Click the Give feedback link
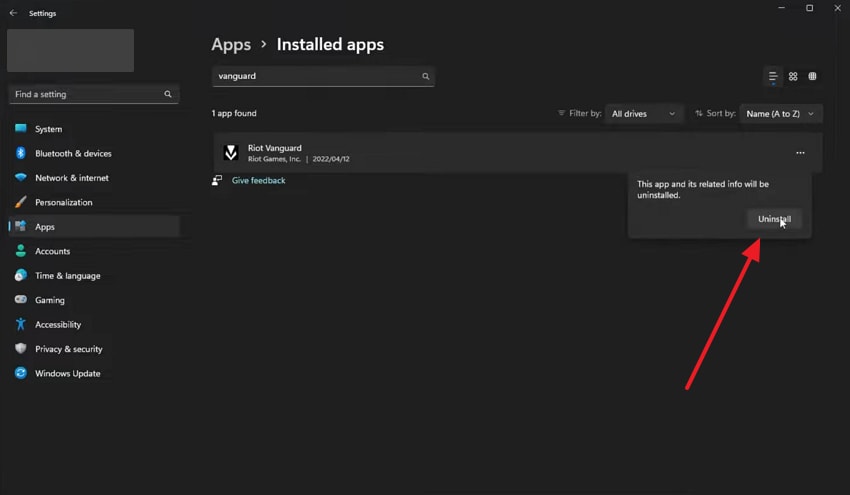 click(x=259, y=181)
